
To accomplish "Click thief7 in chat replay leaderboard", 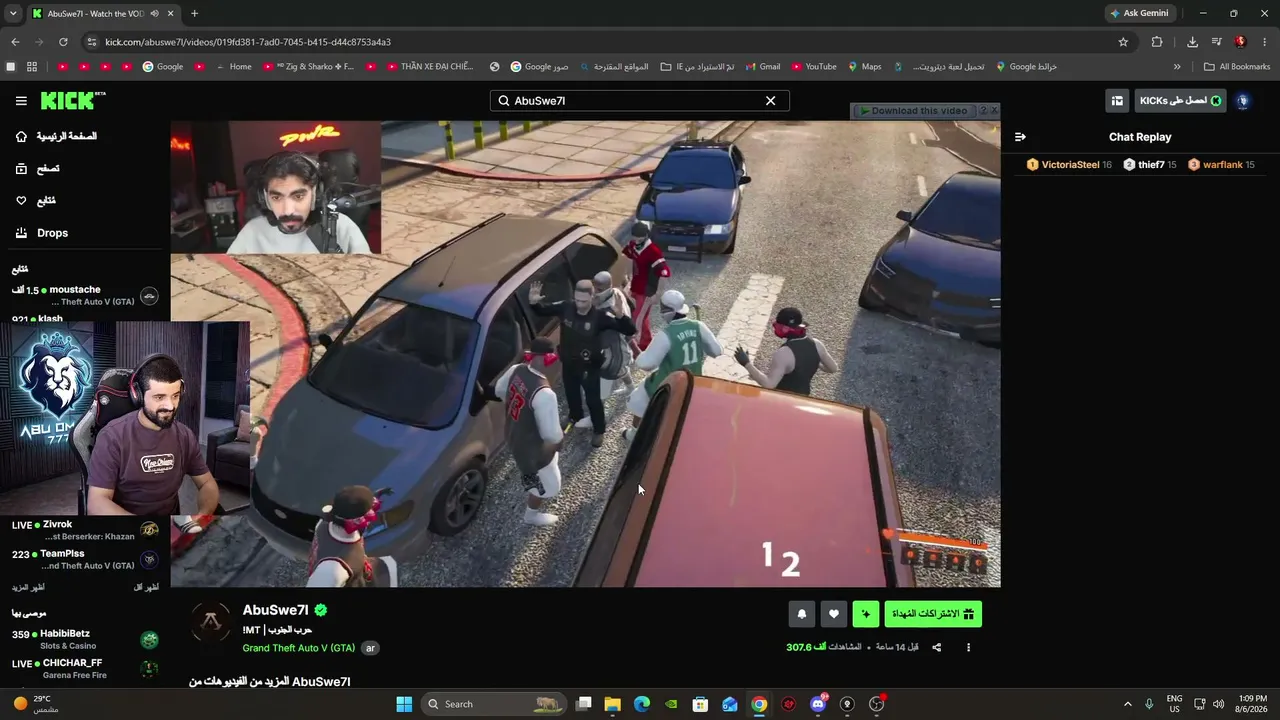I will (x=1150, y=165).
